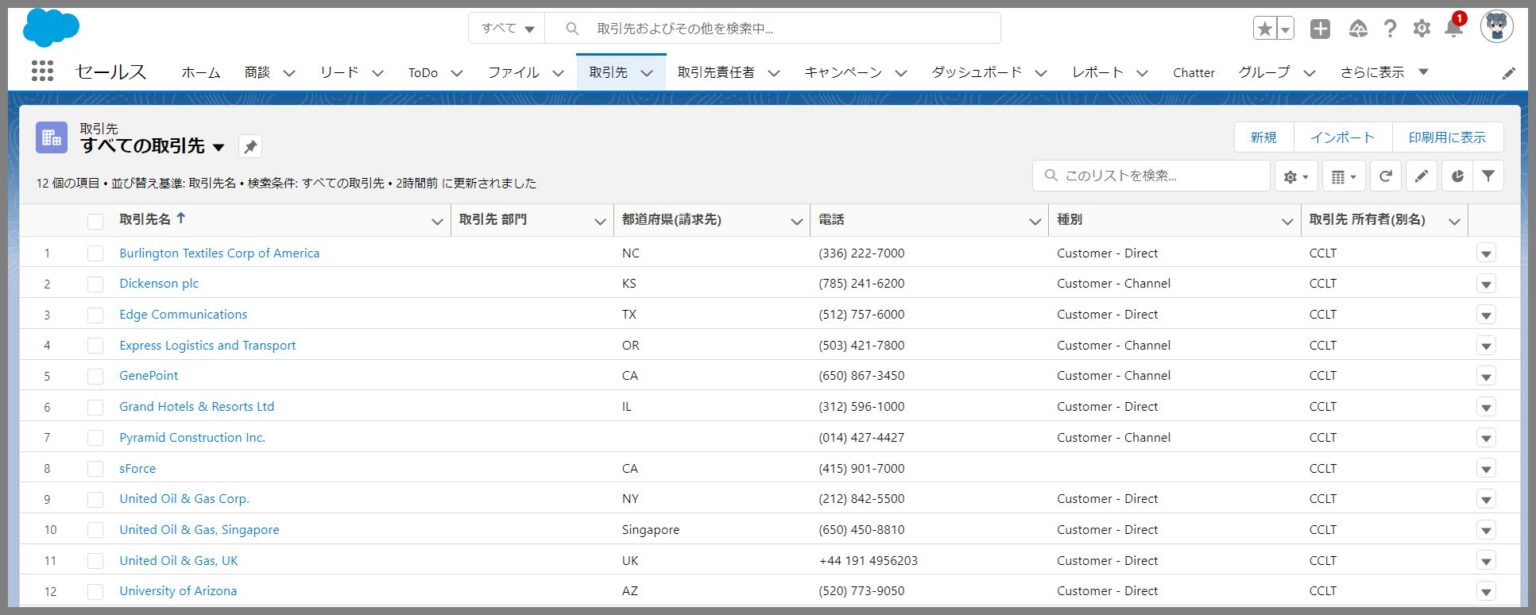Open the notifications bell with unread alert
This screenshot has width=1536, height=615.
1453,29
